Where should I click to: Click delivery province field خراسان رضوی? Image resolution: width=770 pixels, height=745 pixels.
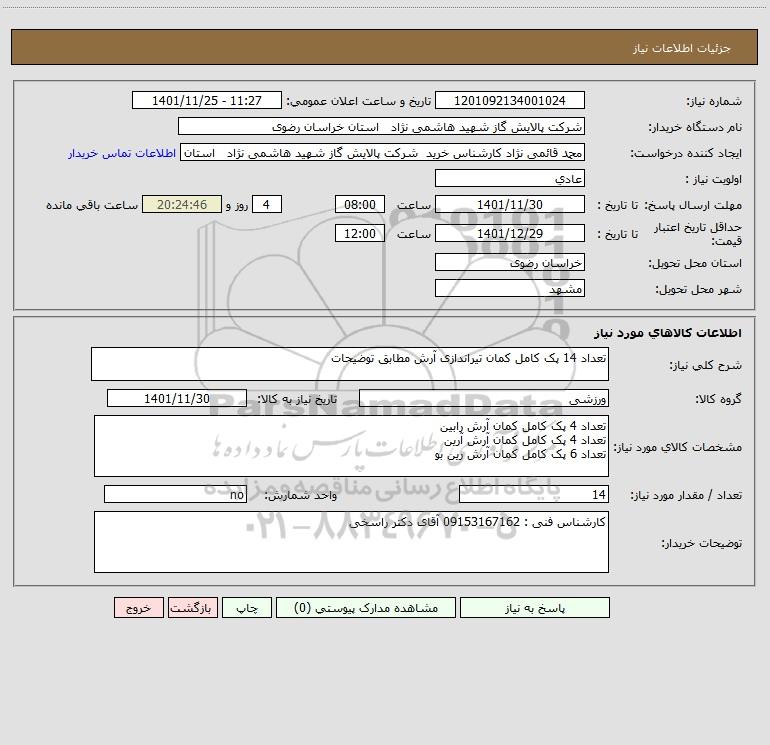click(510, 262)
